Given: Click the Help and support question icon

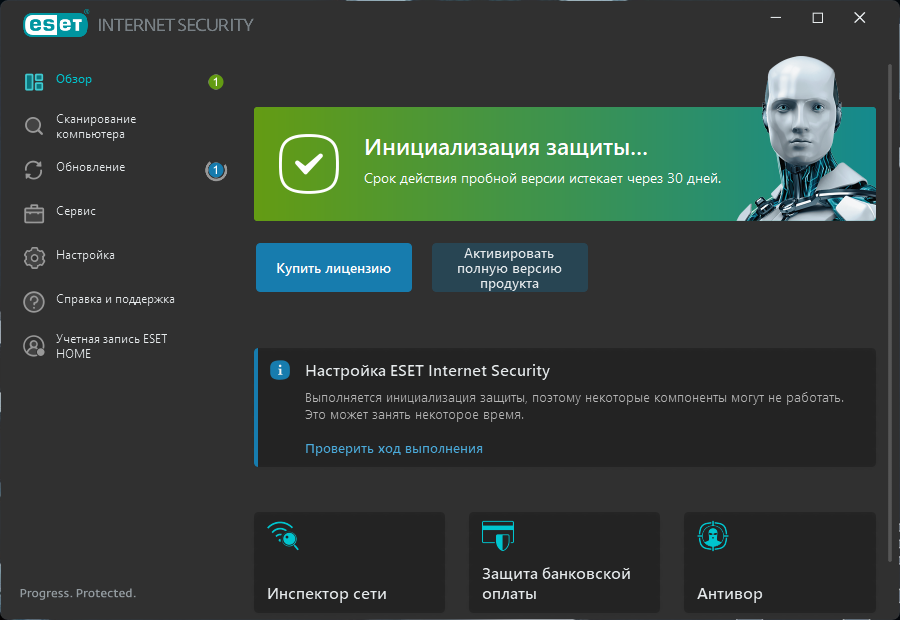Looking at the screenshot, I should [34, 302].
